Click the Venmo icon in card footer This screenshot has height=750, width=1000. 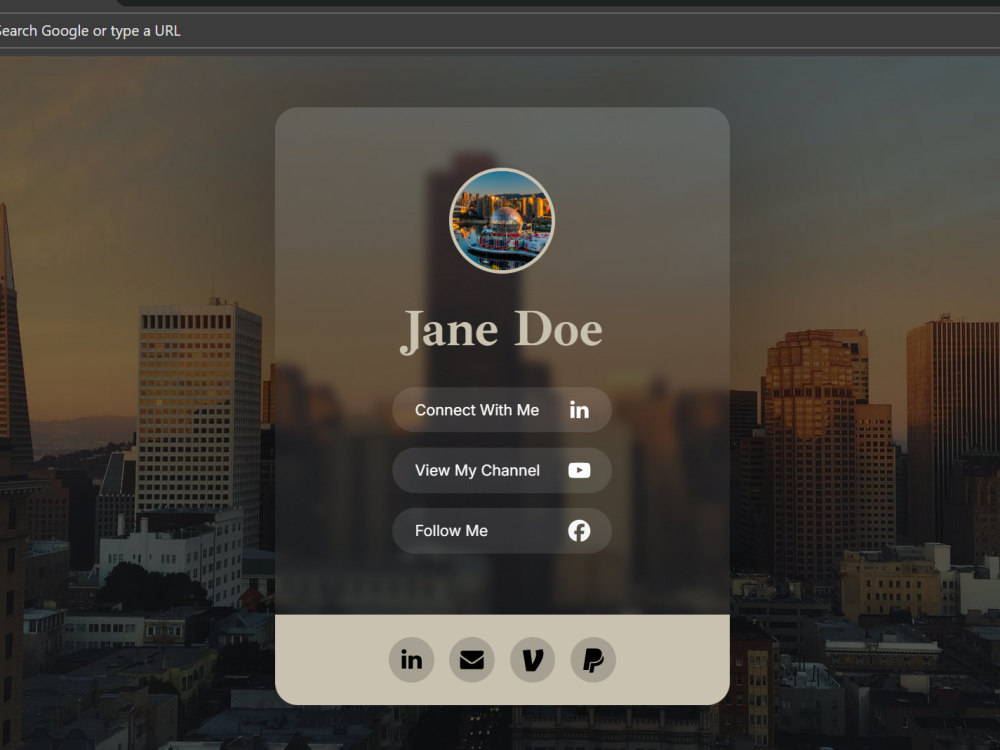pos(533,659)
